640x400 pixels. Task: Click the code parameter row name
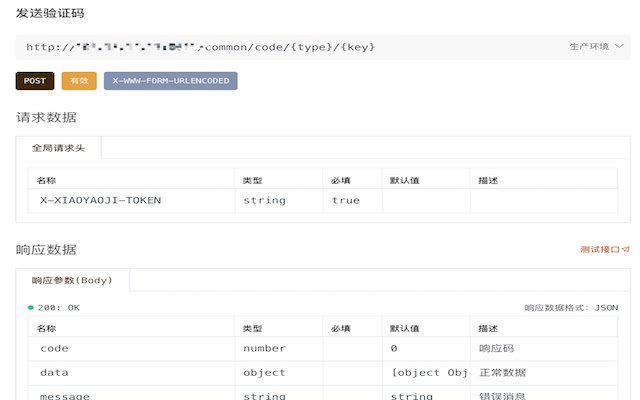(x=54, y=349)
